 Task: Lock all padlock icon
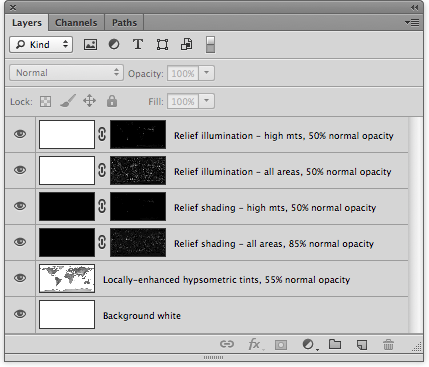[112, 101]
